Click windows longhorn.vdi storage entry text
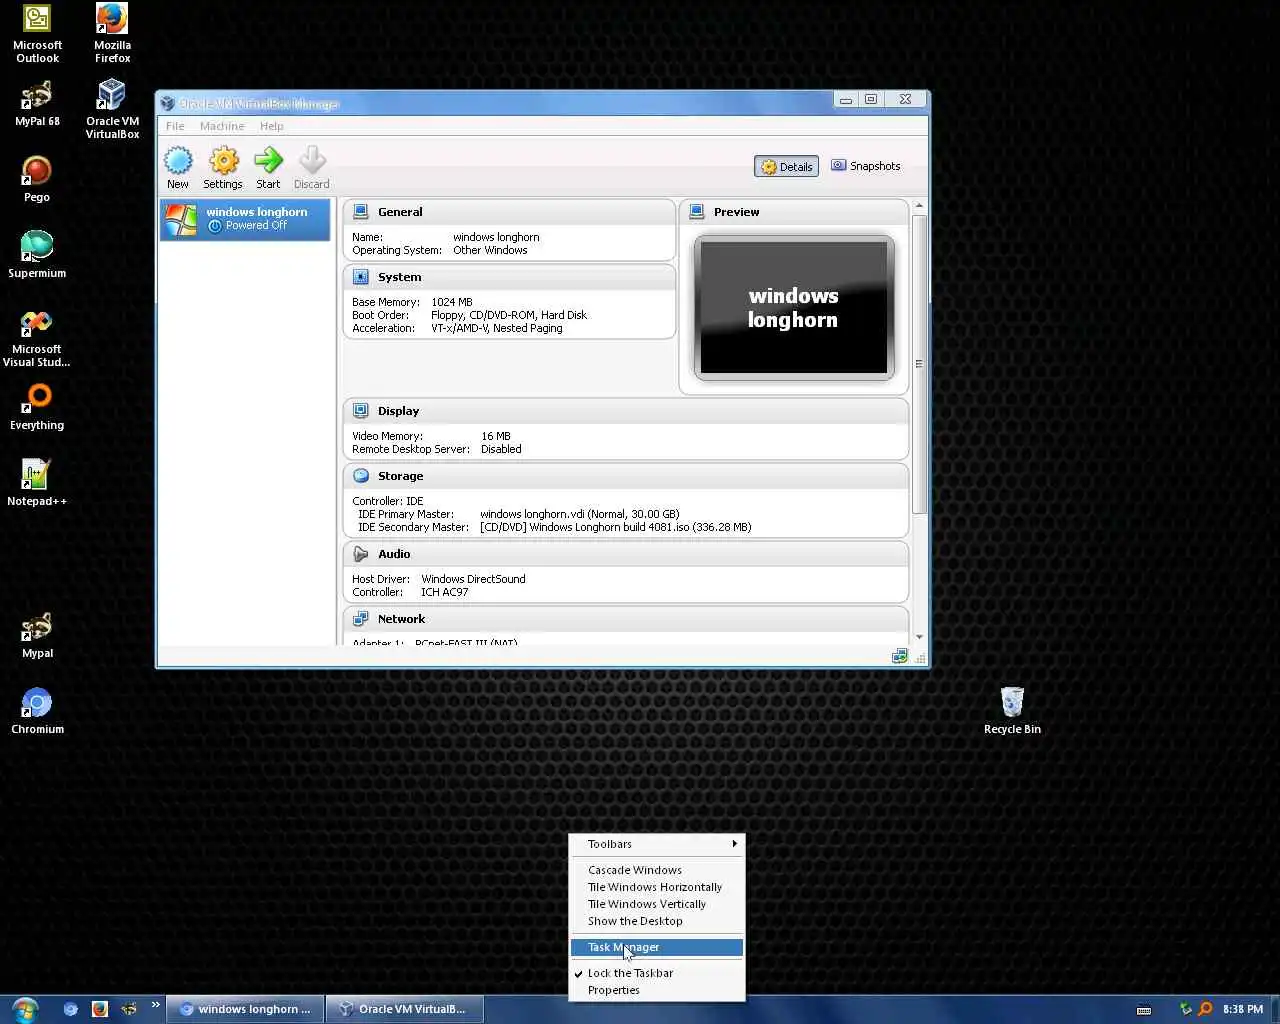The width and height of the screenshot is (1280, 1024). point(579,514)
